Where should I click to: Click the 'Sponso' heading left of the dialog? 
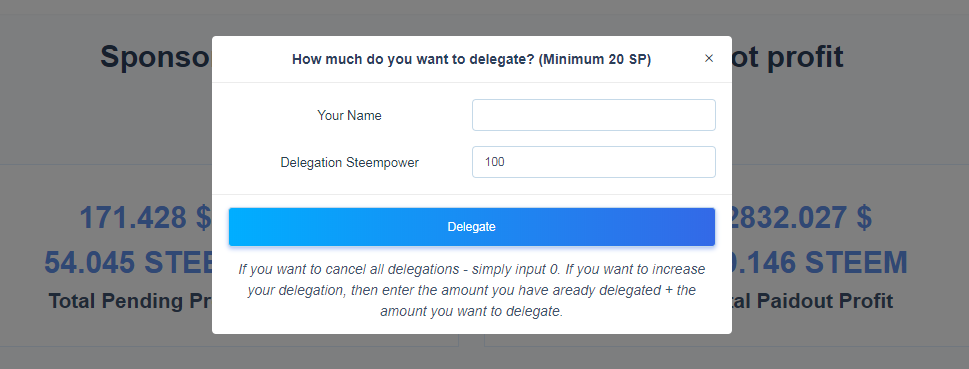click(156, 57)
